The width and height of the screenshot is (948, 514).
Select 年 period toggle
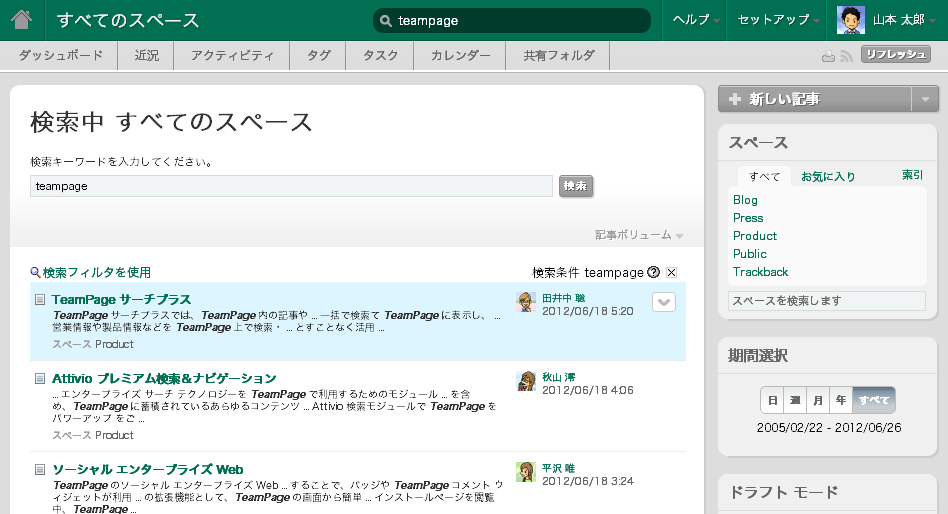click(x=841, y=400)
